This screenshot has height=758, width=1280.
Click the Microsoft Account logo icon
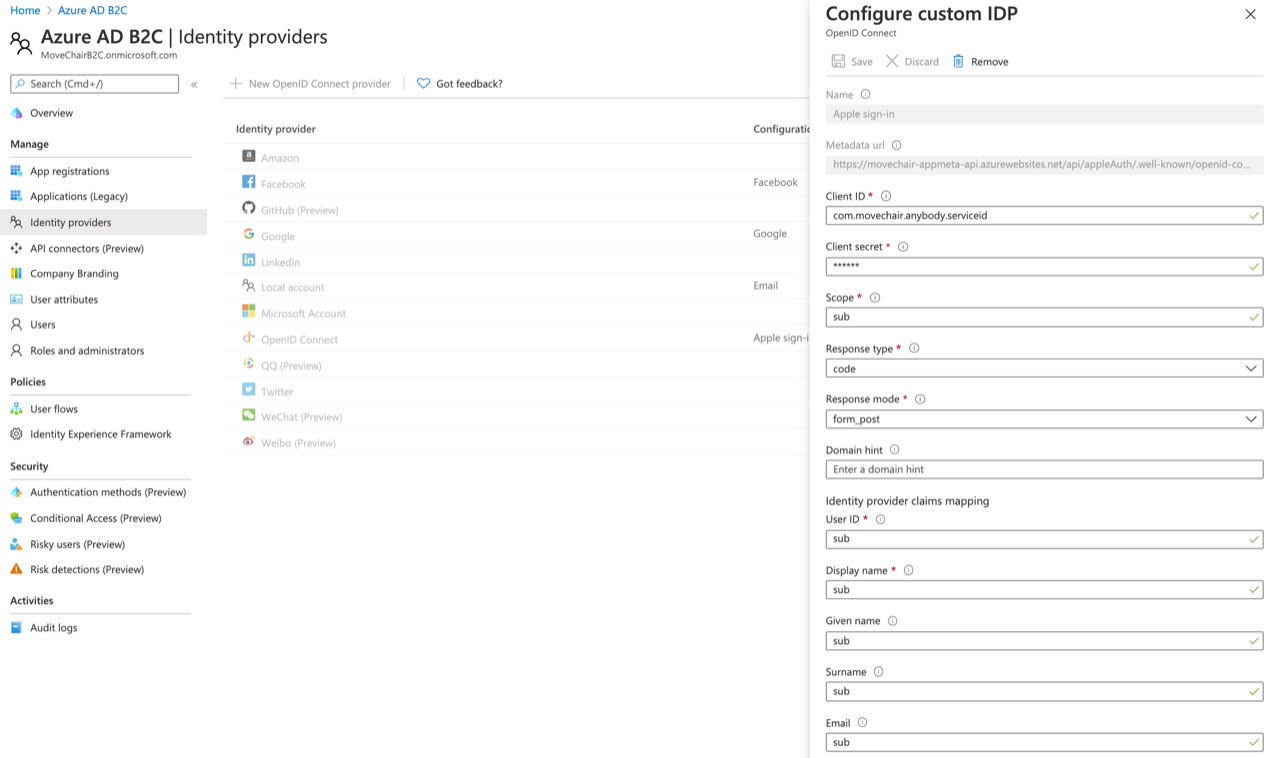click(249, 312)
